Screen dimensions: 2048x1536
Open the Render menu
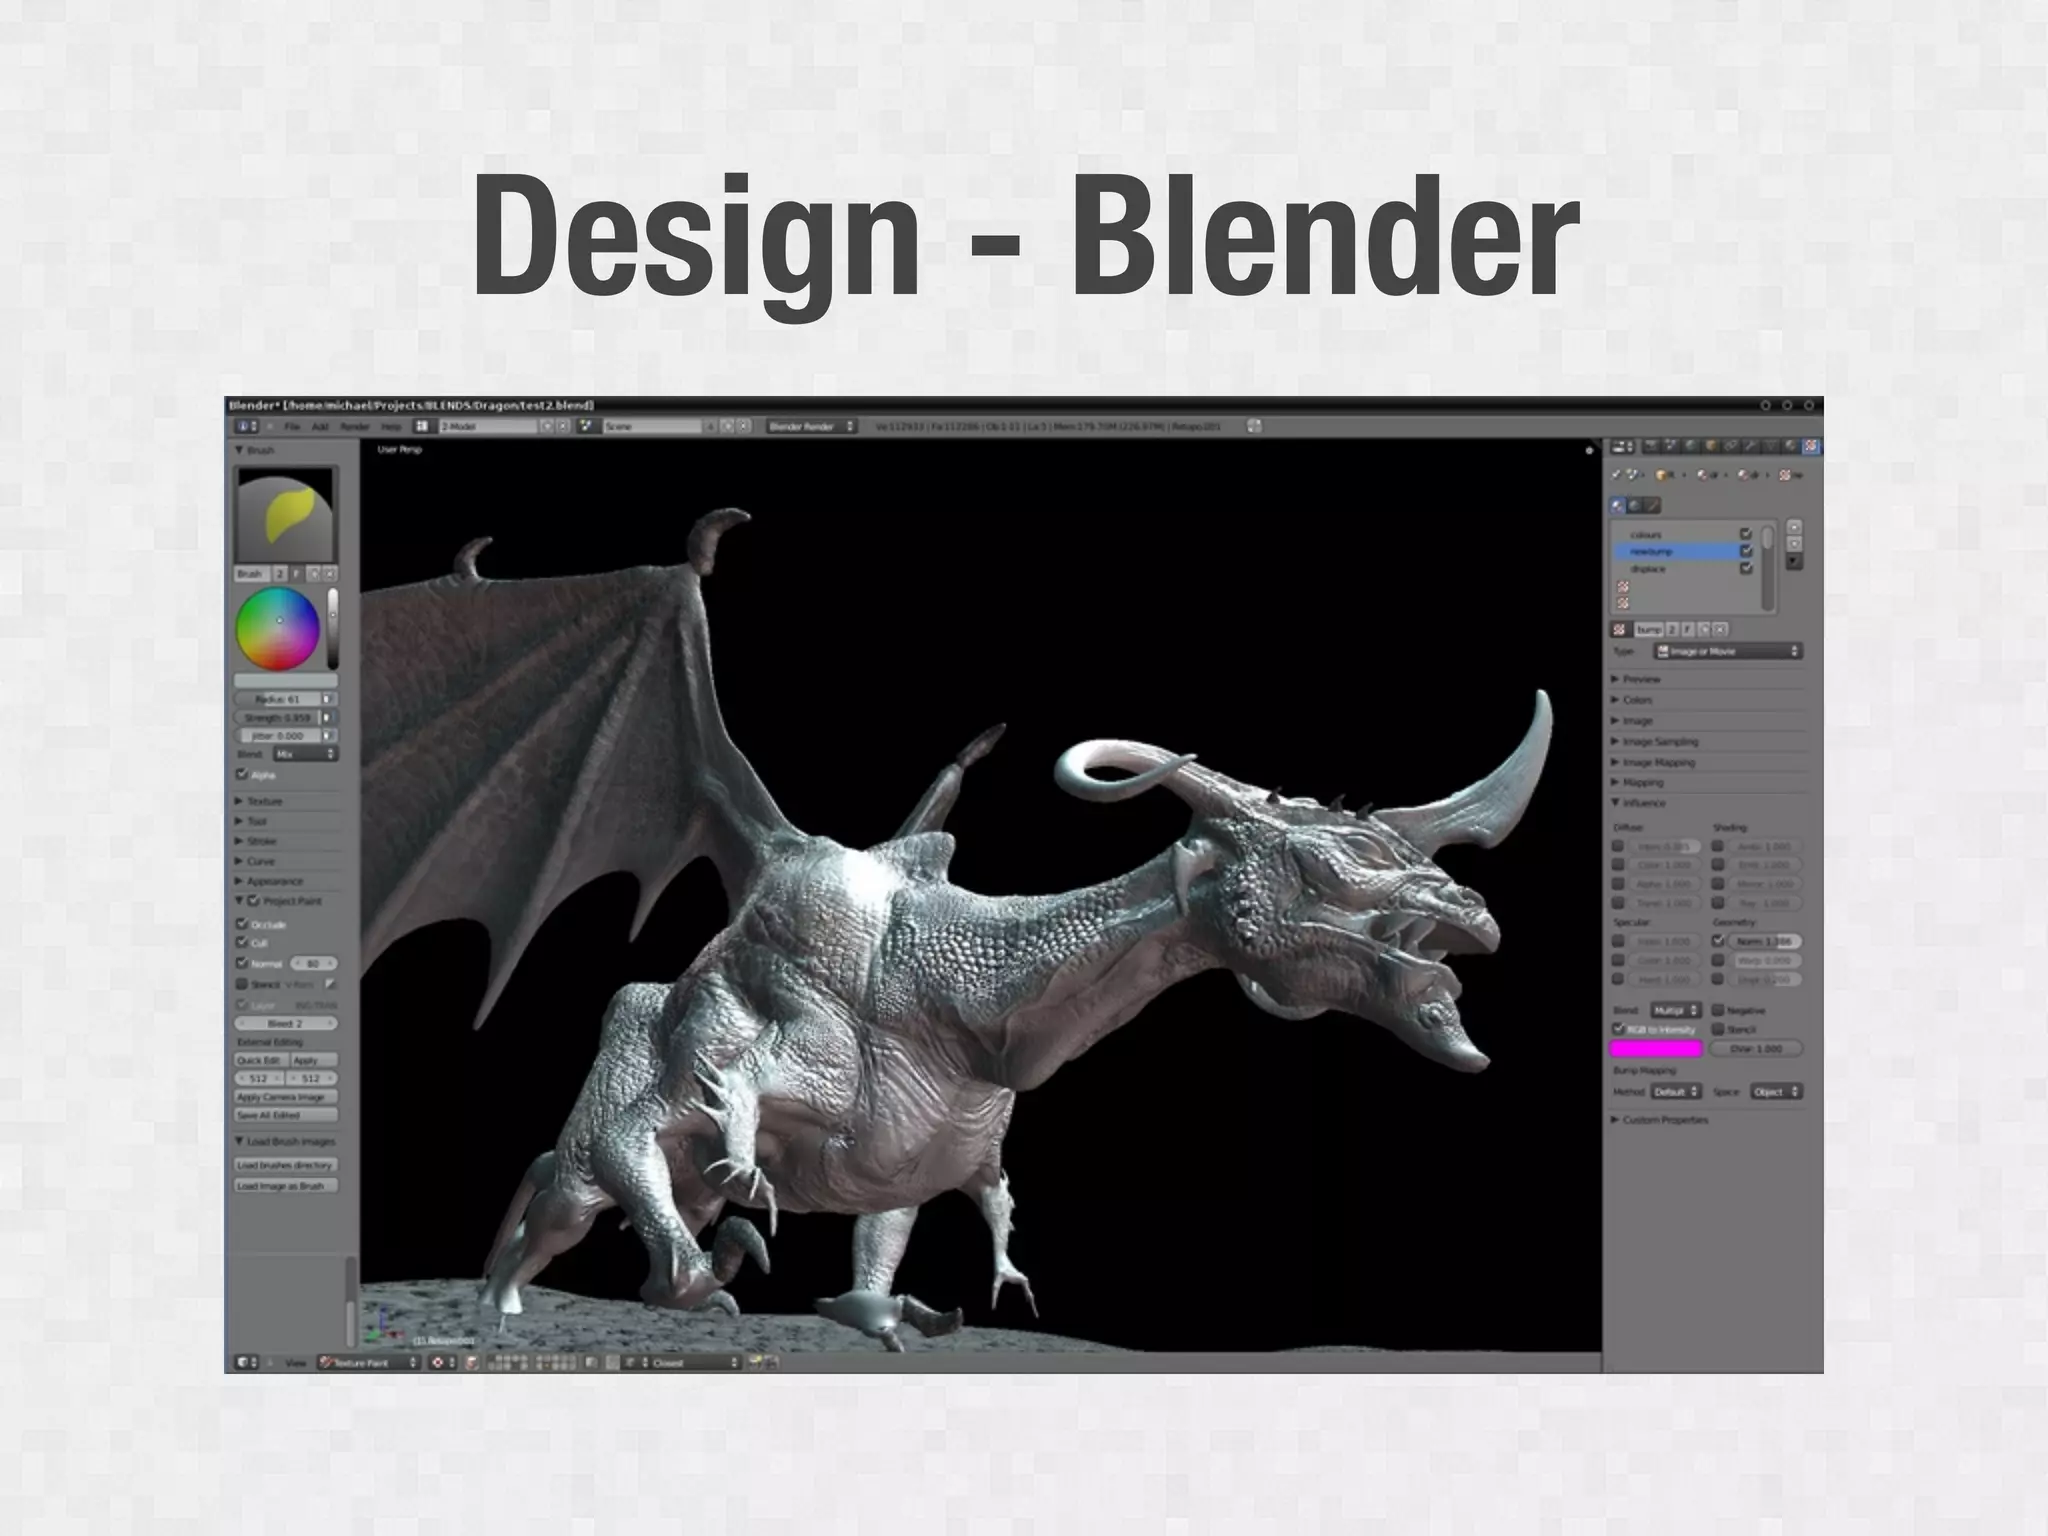(x=355, y=426)
